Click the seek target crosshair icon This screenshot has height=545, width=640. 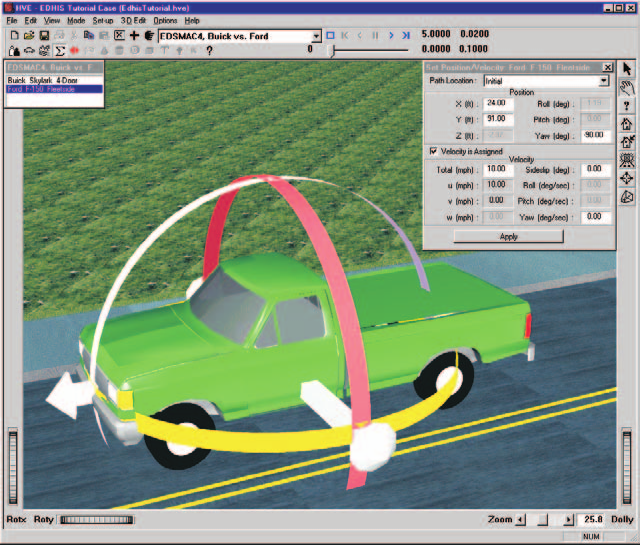point(627,178)
